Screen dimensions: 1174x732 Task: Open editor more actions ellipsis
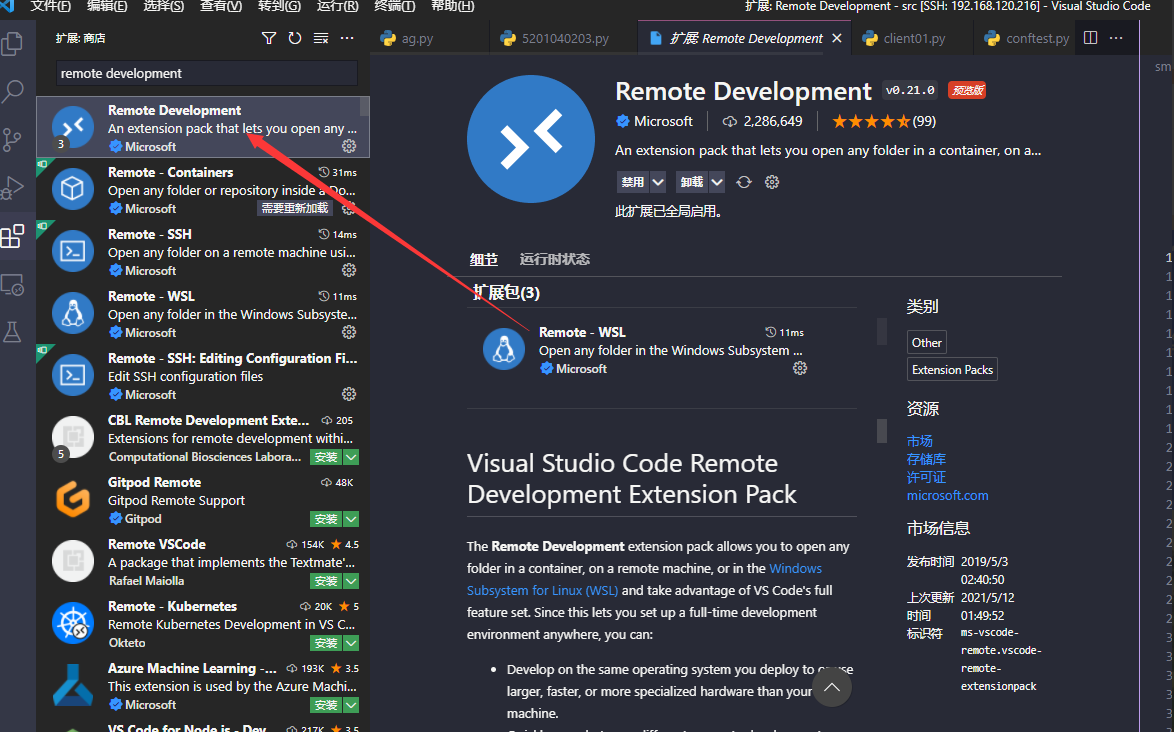(1116, 38)
